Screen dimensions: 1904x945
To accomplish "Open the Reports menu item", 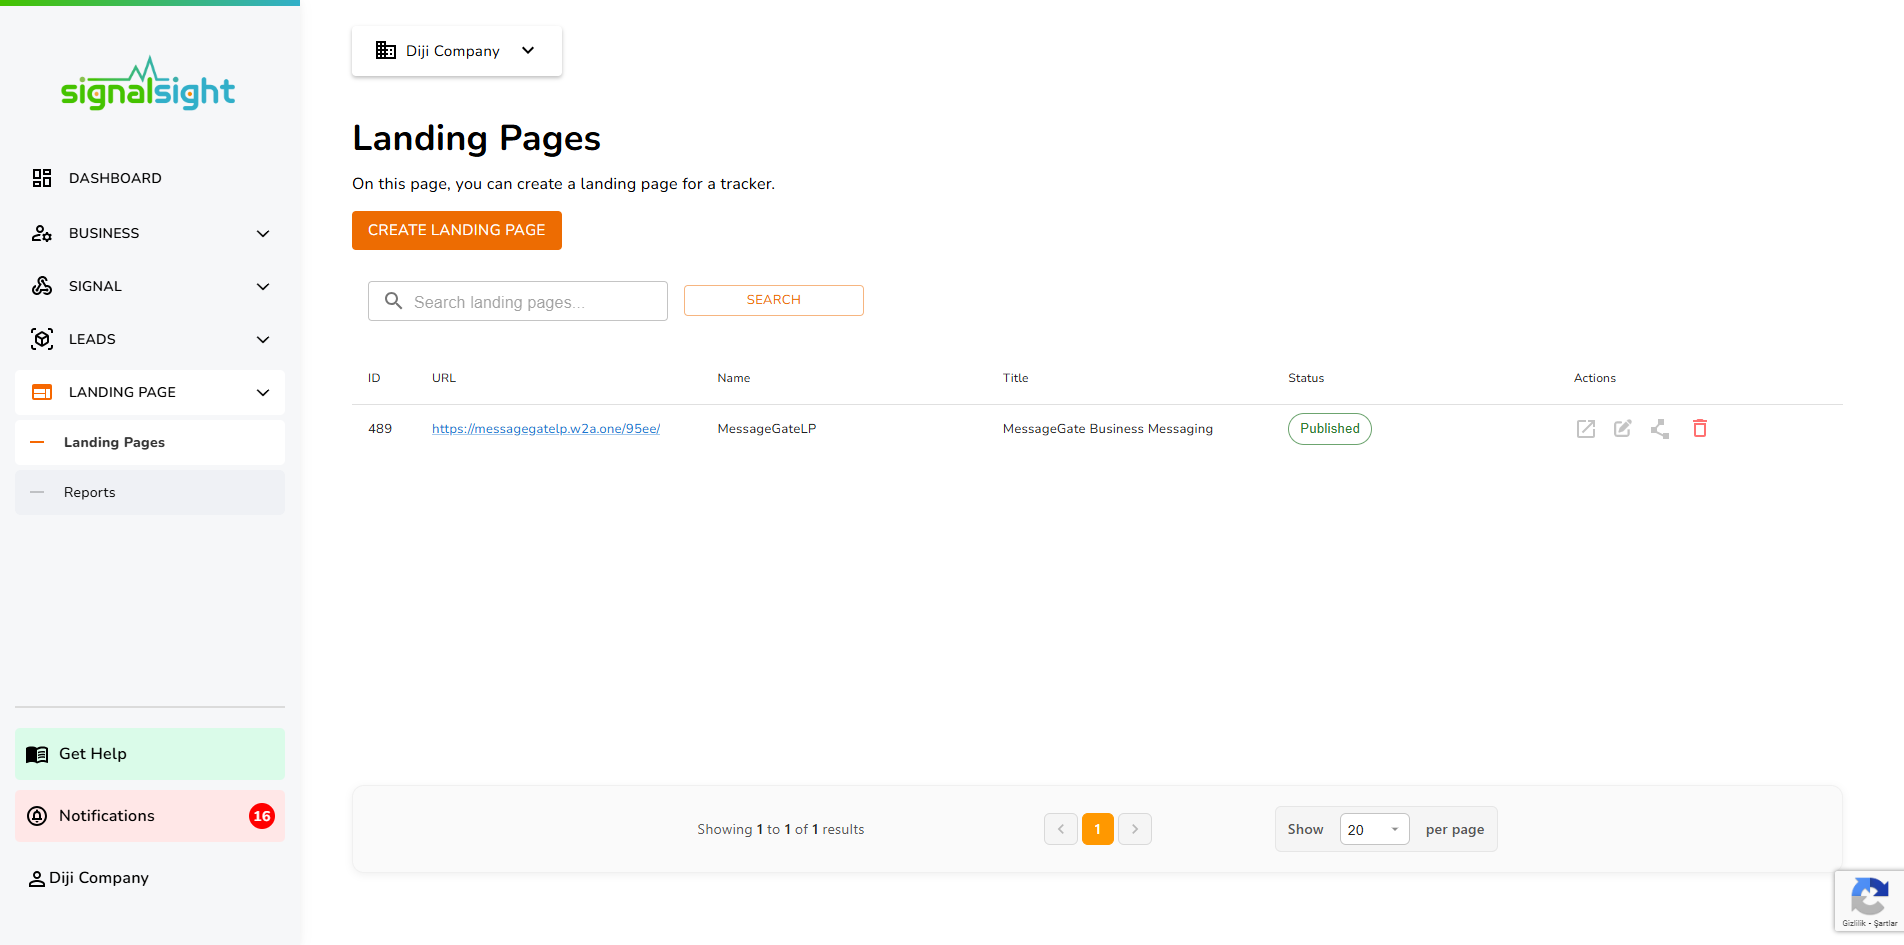I will [89, 492].
